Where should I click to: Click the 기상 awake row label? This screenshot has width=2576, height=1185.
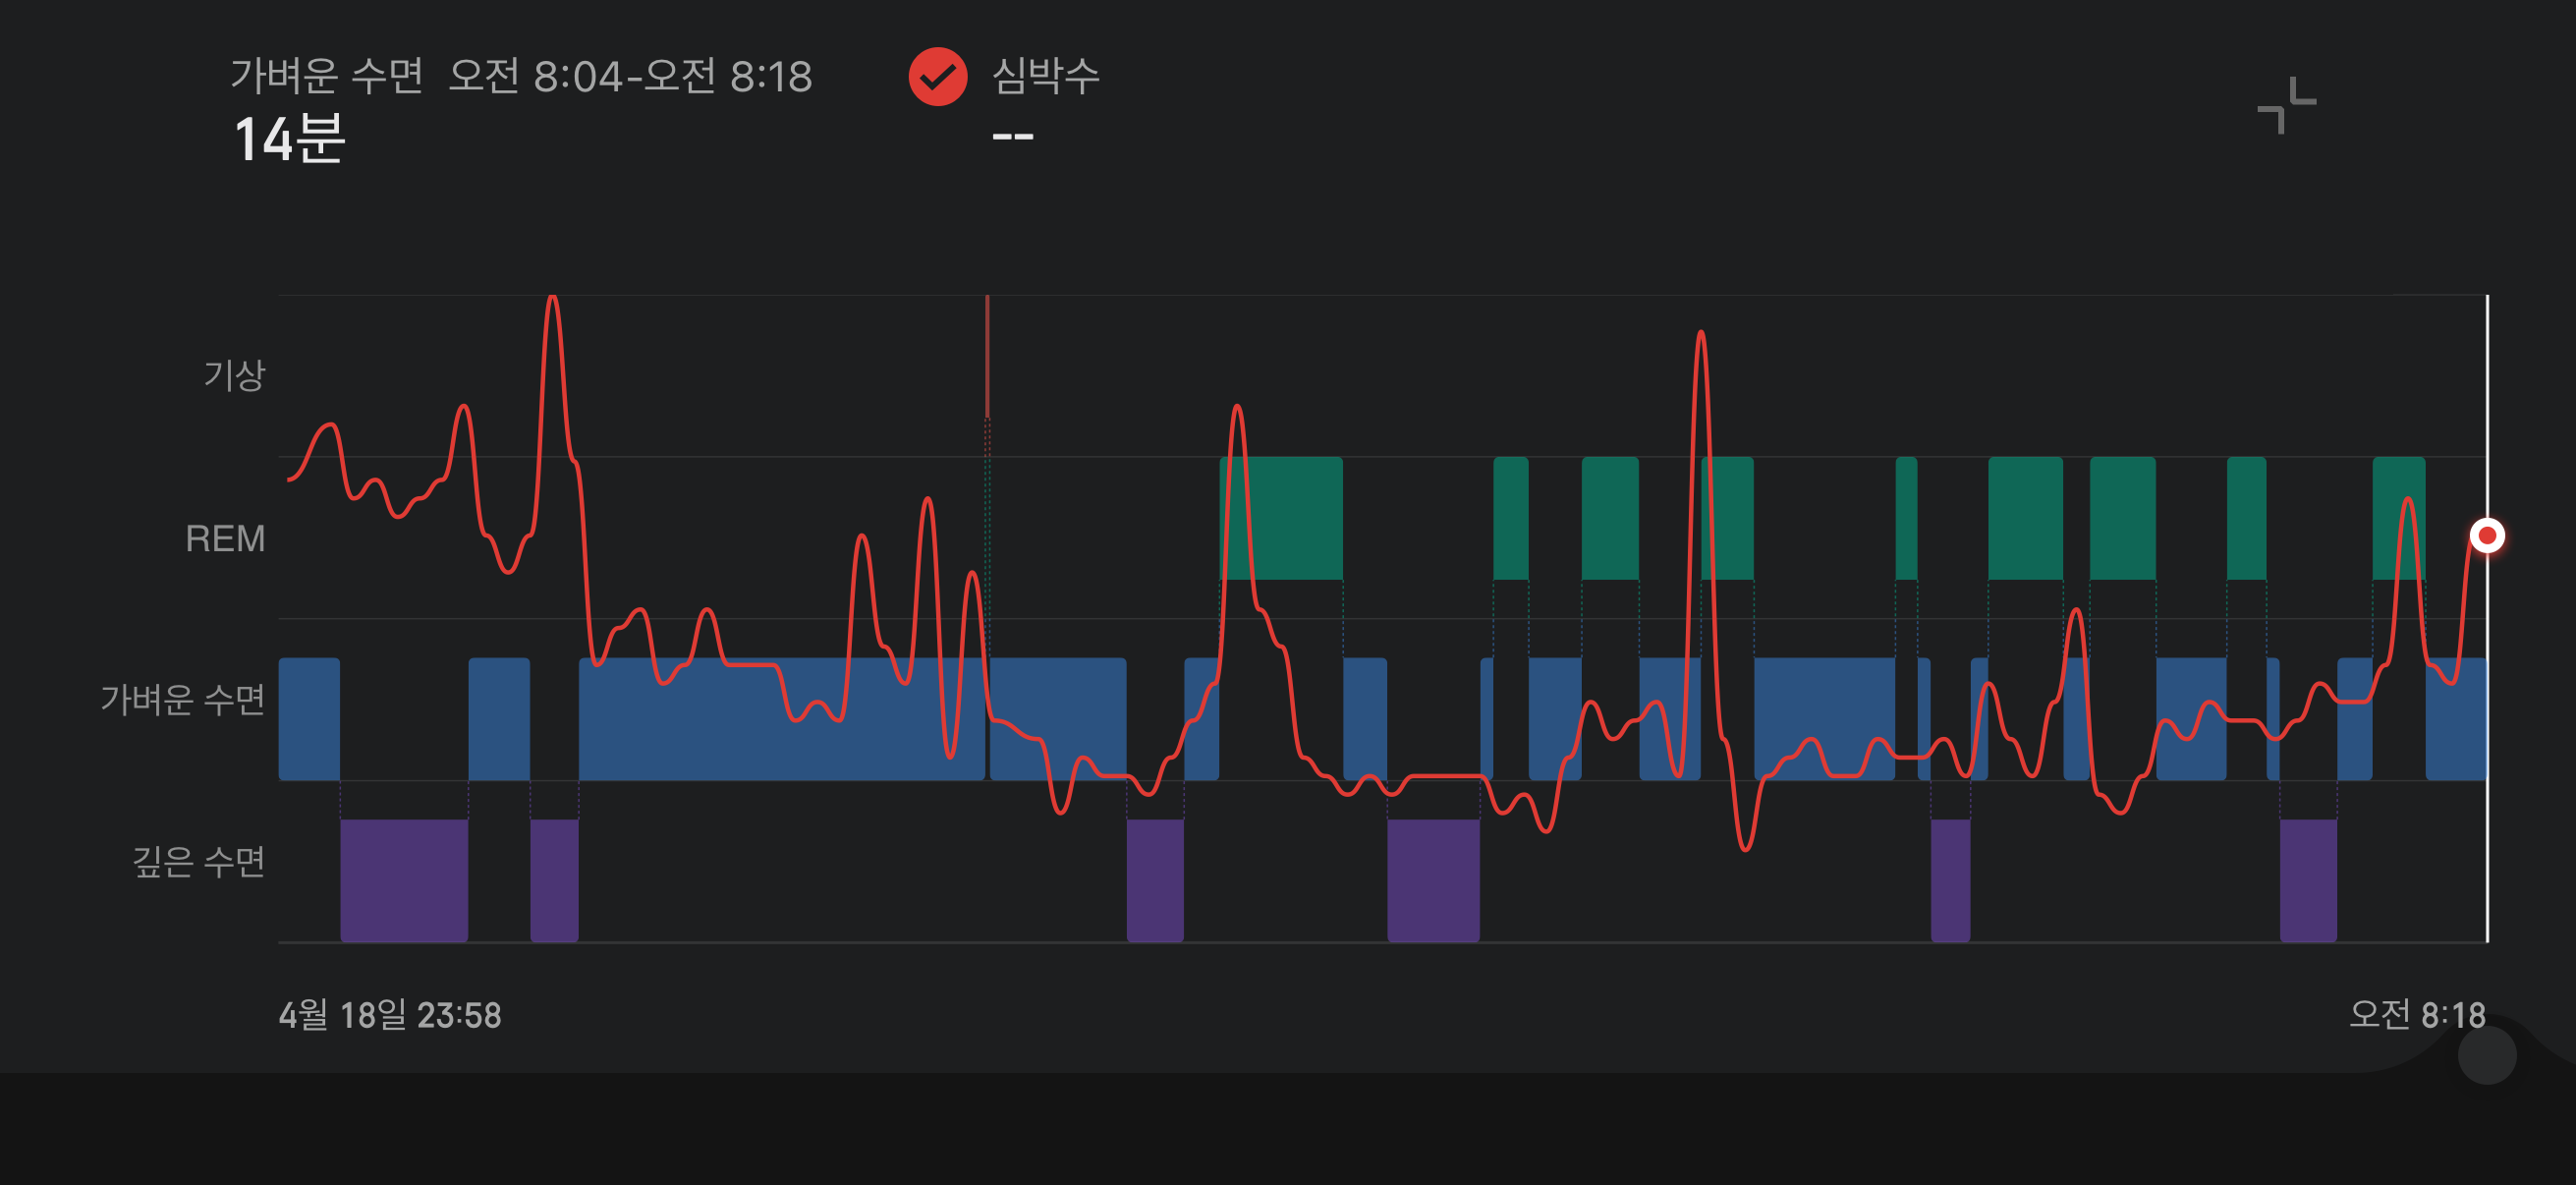234,376
